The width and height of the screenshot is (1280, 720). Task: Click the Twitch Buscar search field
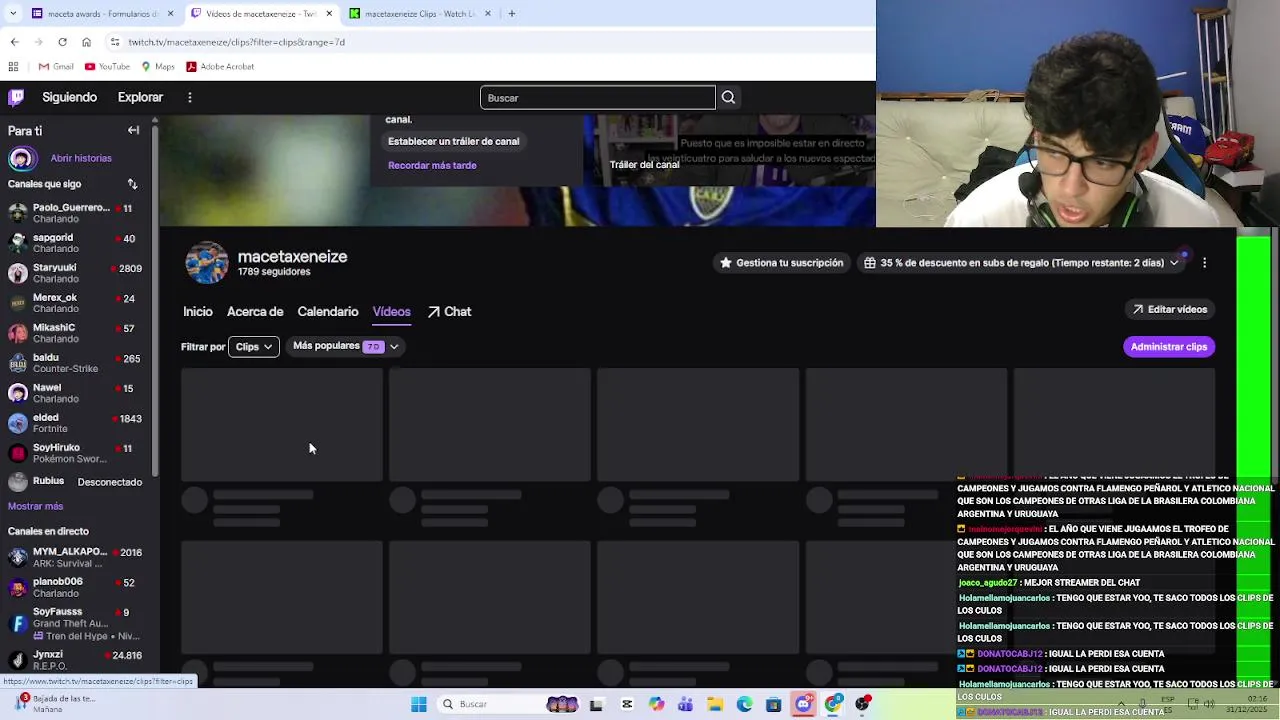pos(598,97)
